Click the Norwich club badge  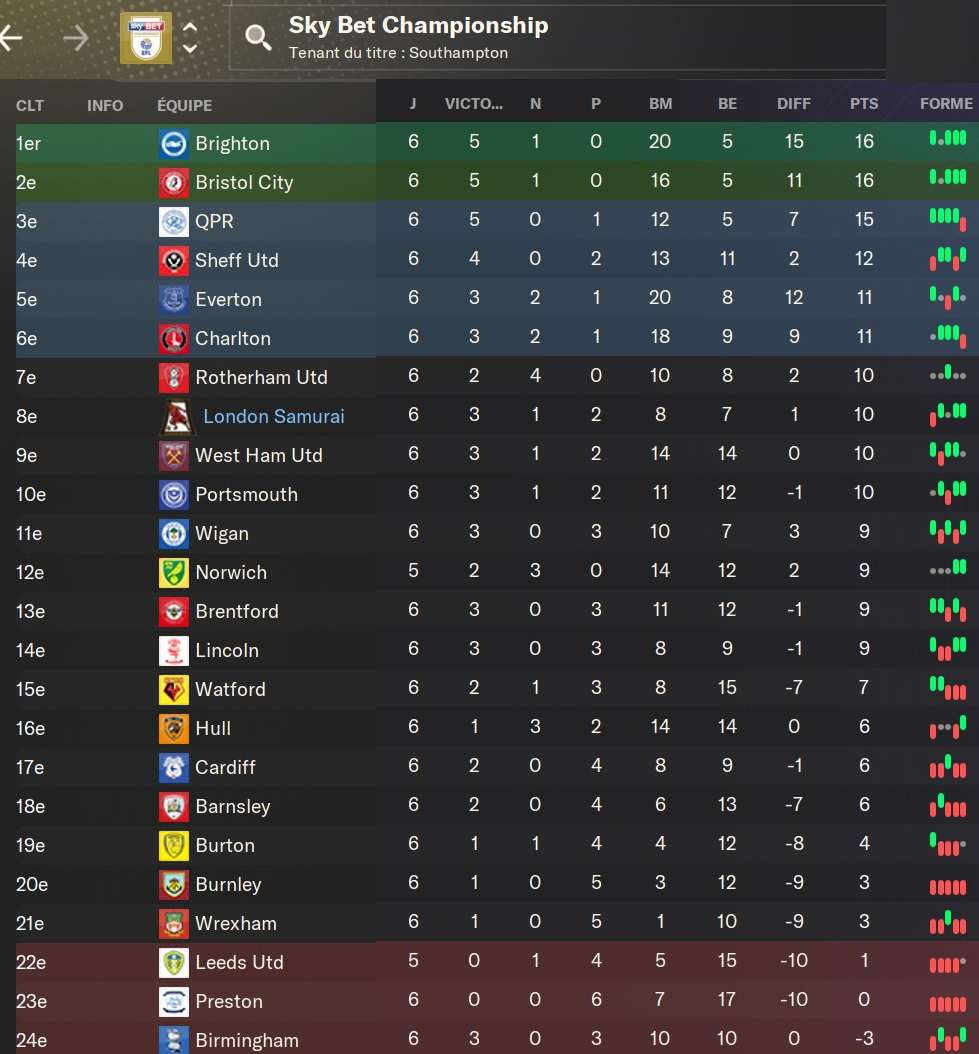click(174, 573)
